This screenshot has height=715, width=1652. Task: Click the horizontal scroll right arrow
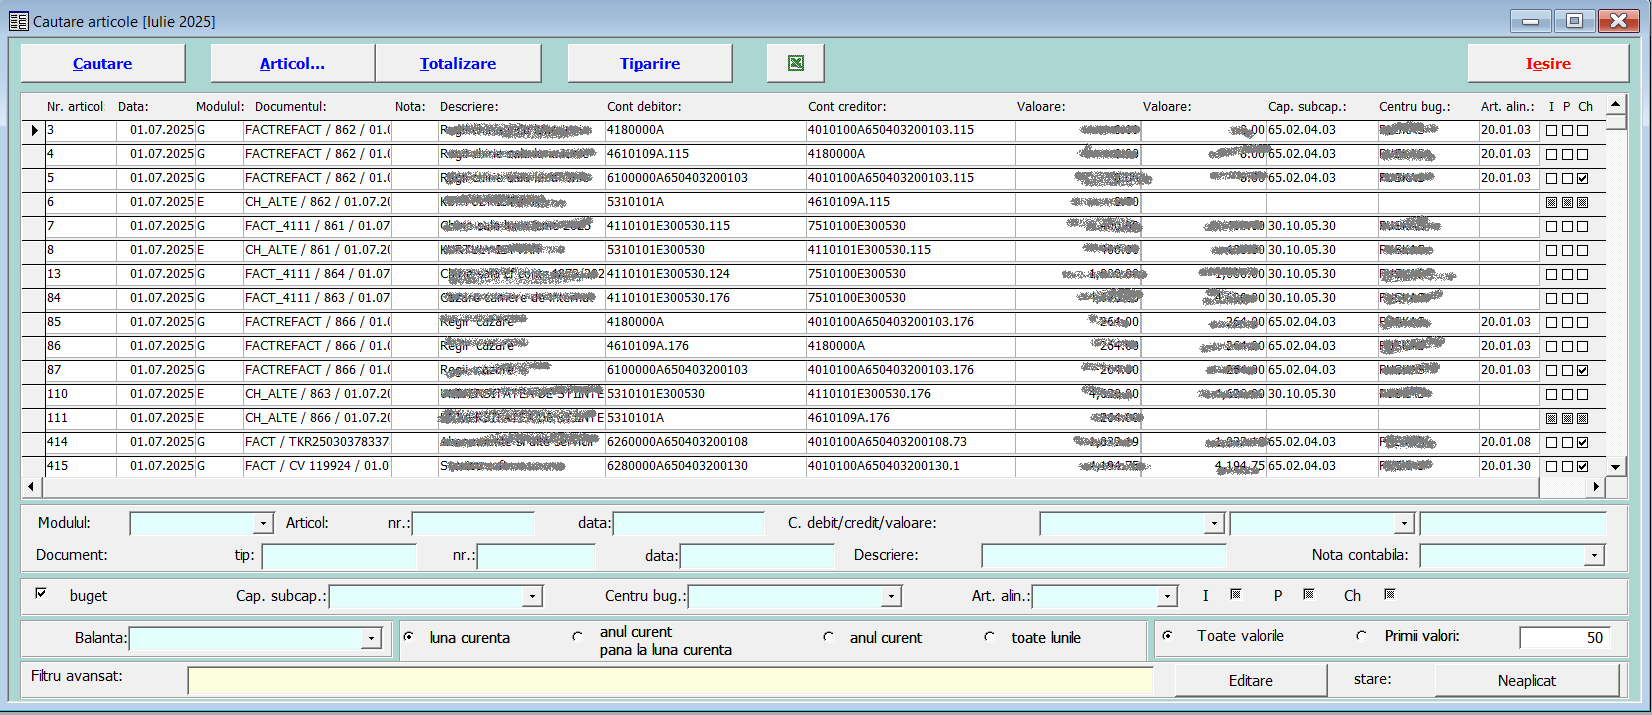coord(1596,487)
